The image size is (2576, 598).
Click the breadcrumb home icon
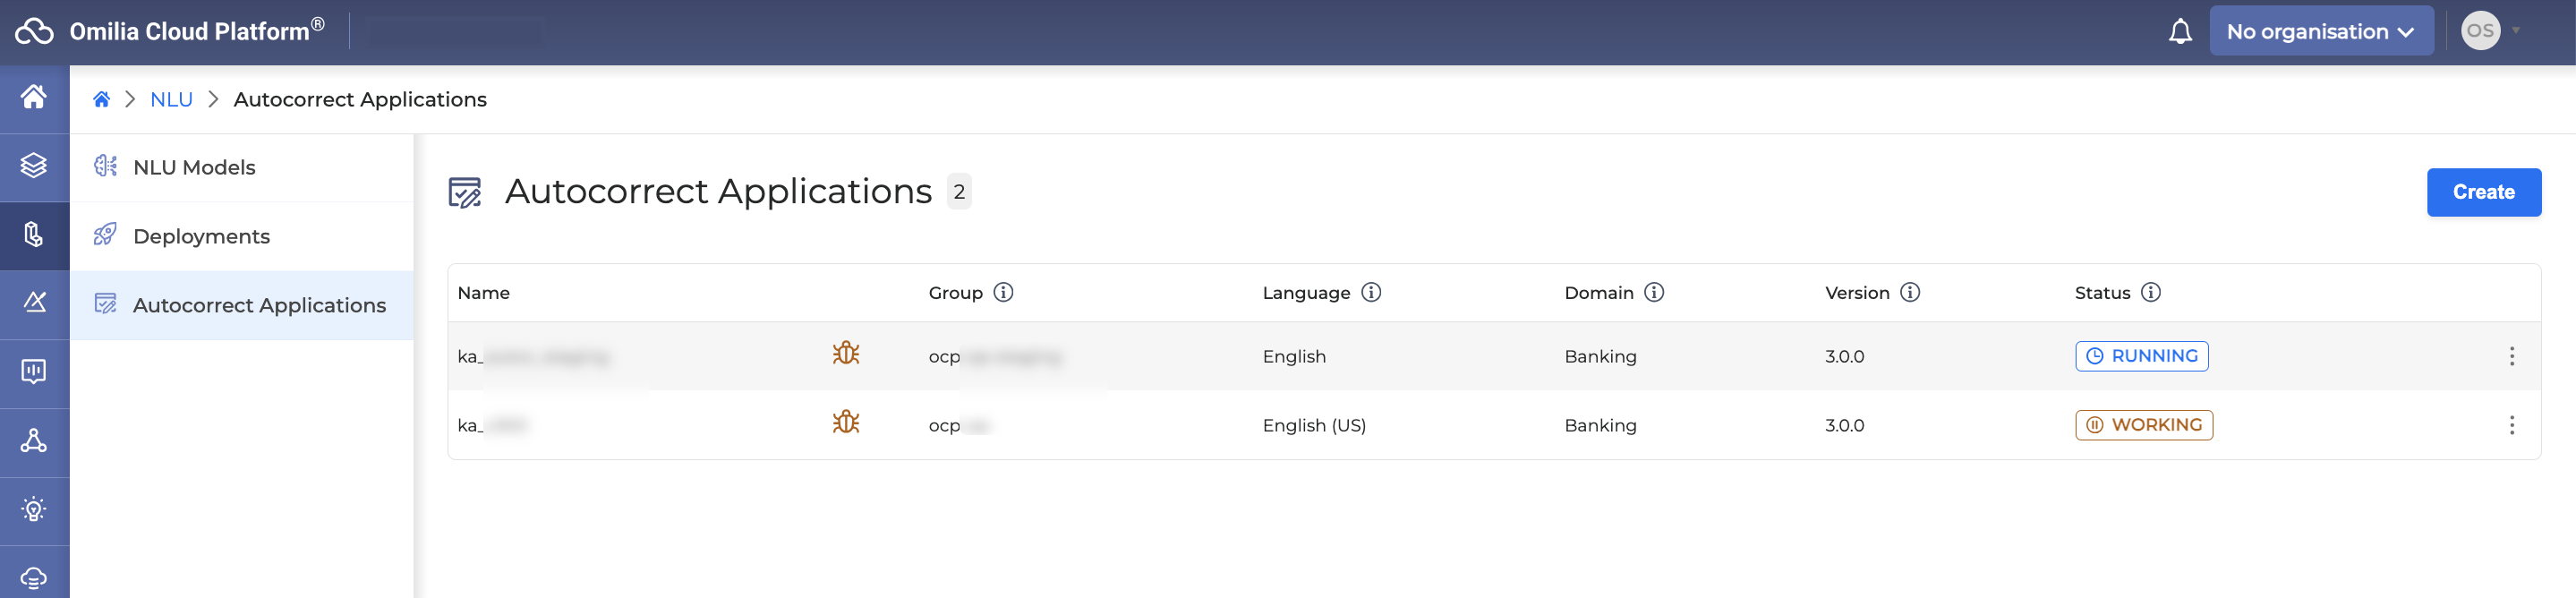coord(101,99)
